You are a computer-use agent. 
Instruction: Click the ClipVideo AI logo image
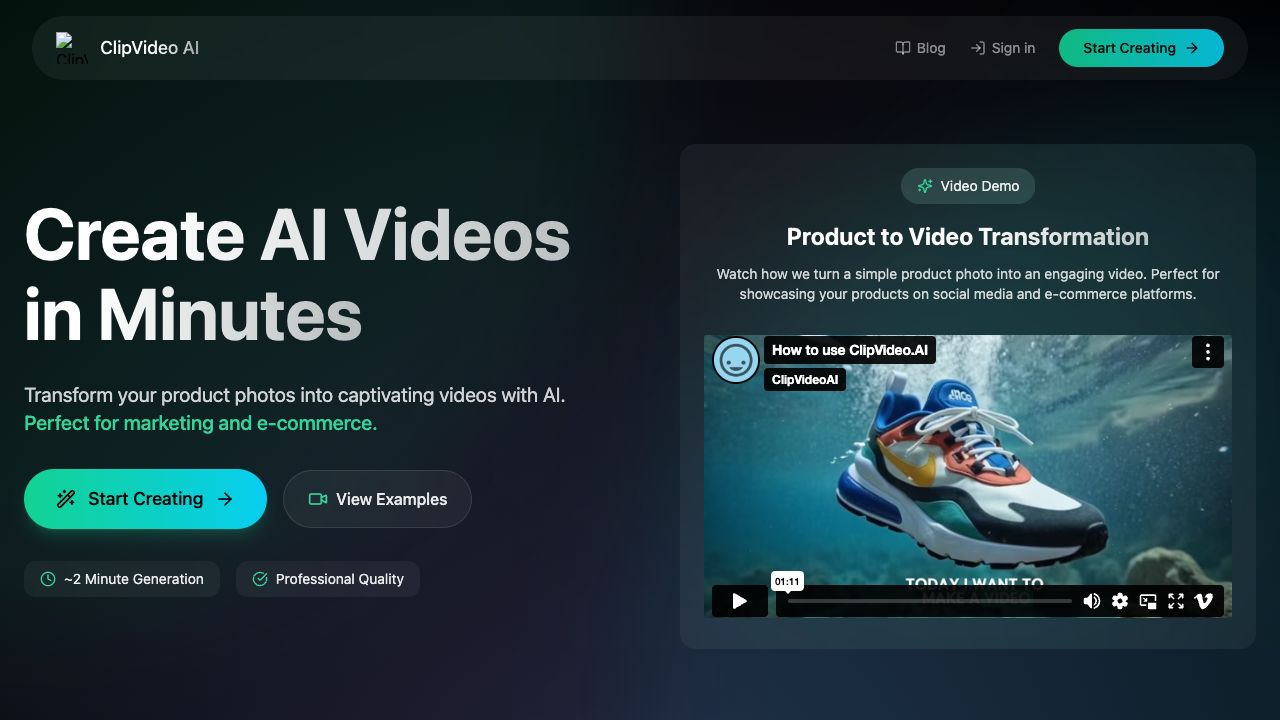coord(72,48)
